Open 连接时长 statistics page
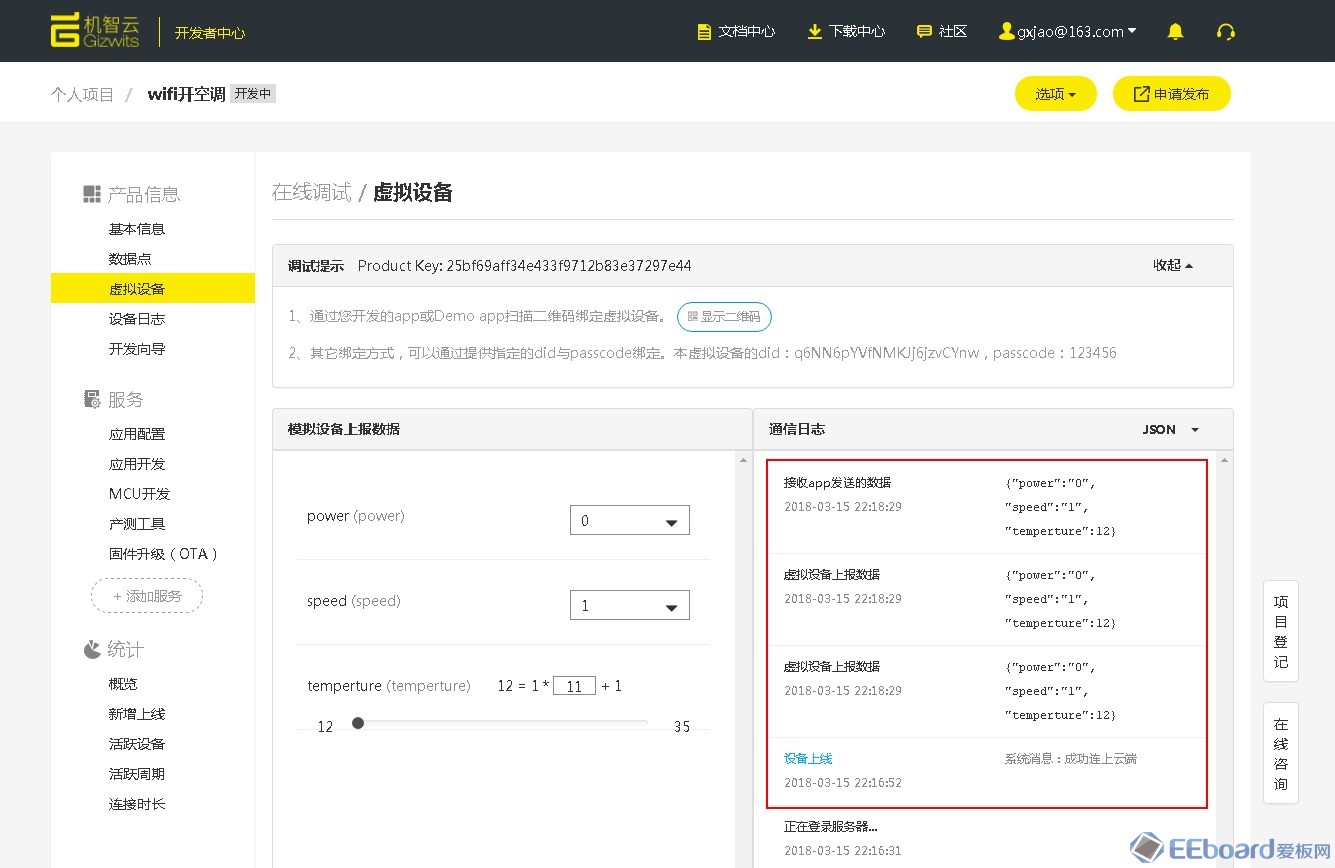Screen dimensions: 1335x868 [x=137, y=804]
